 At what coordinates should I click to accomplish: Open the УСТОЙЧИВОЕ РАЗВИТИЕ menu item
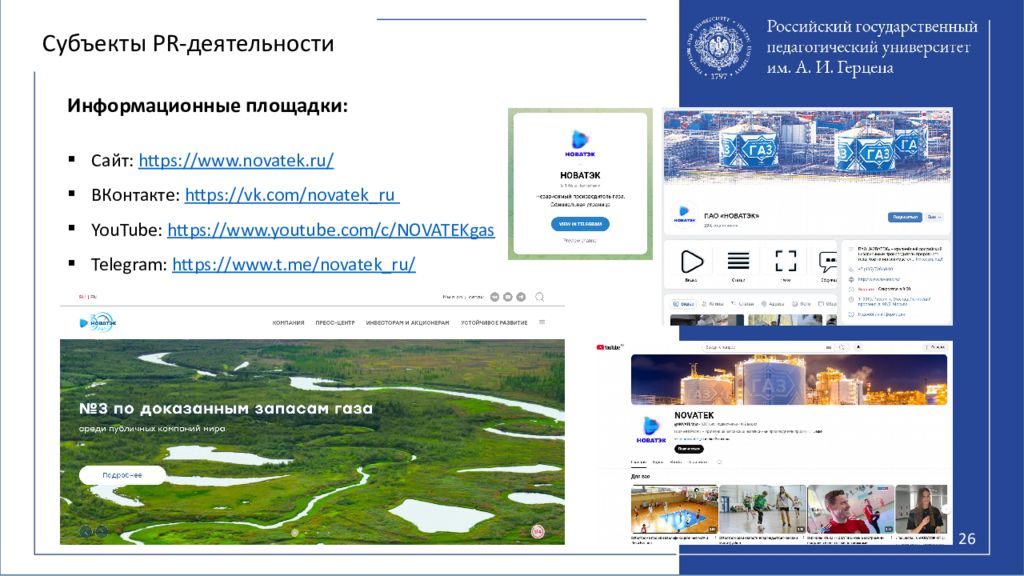coord(494,323)
